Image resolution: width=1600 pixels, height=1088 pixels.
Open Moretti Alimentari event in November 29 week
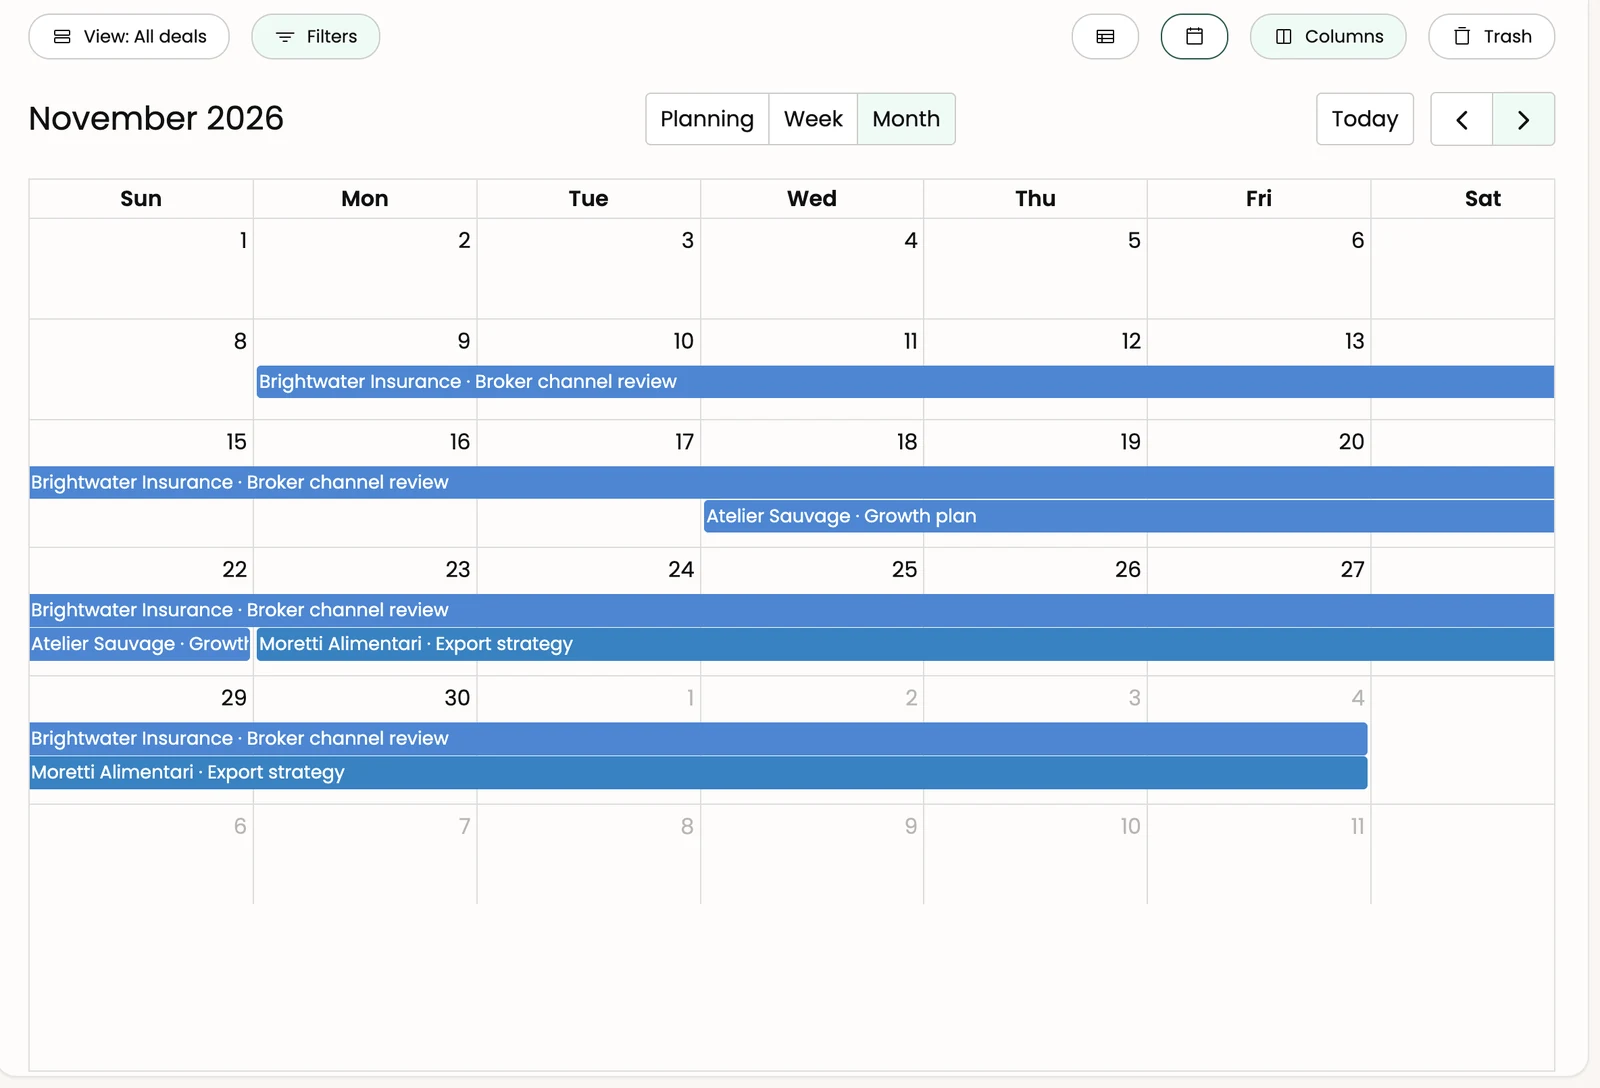[x=698, y=773]
